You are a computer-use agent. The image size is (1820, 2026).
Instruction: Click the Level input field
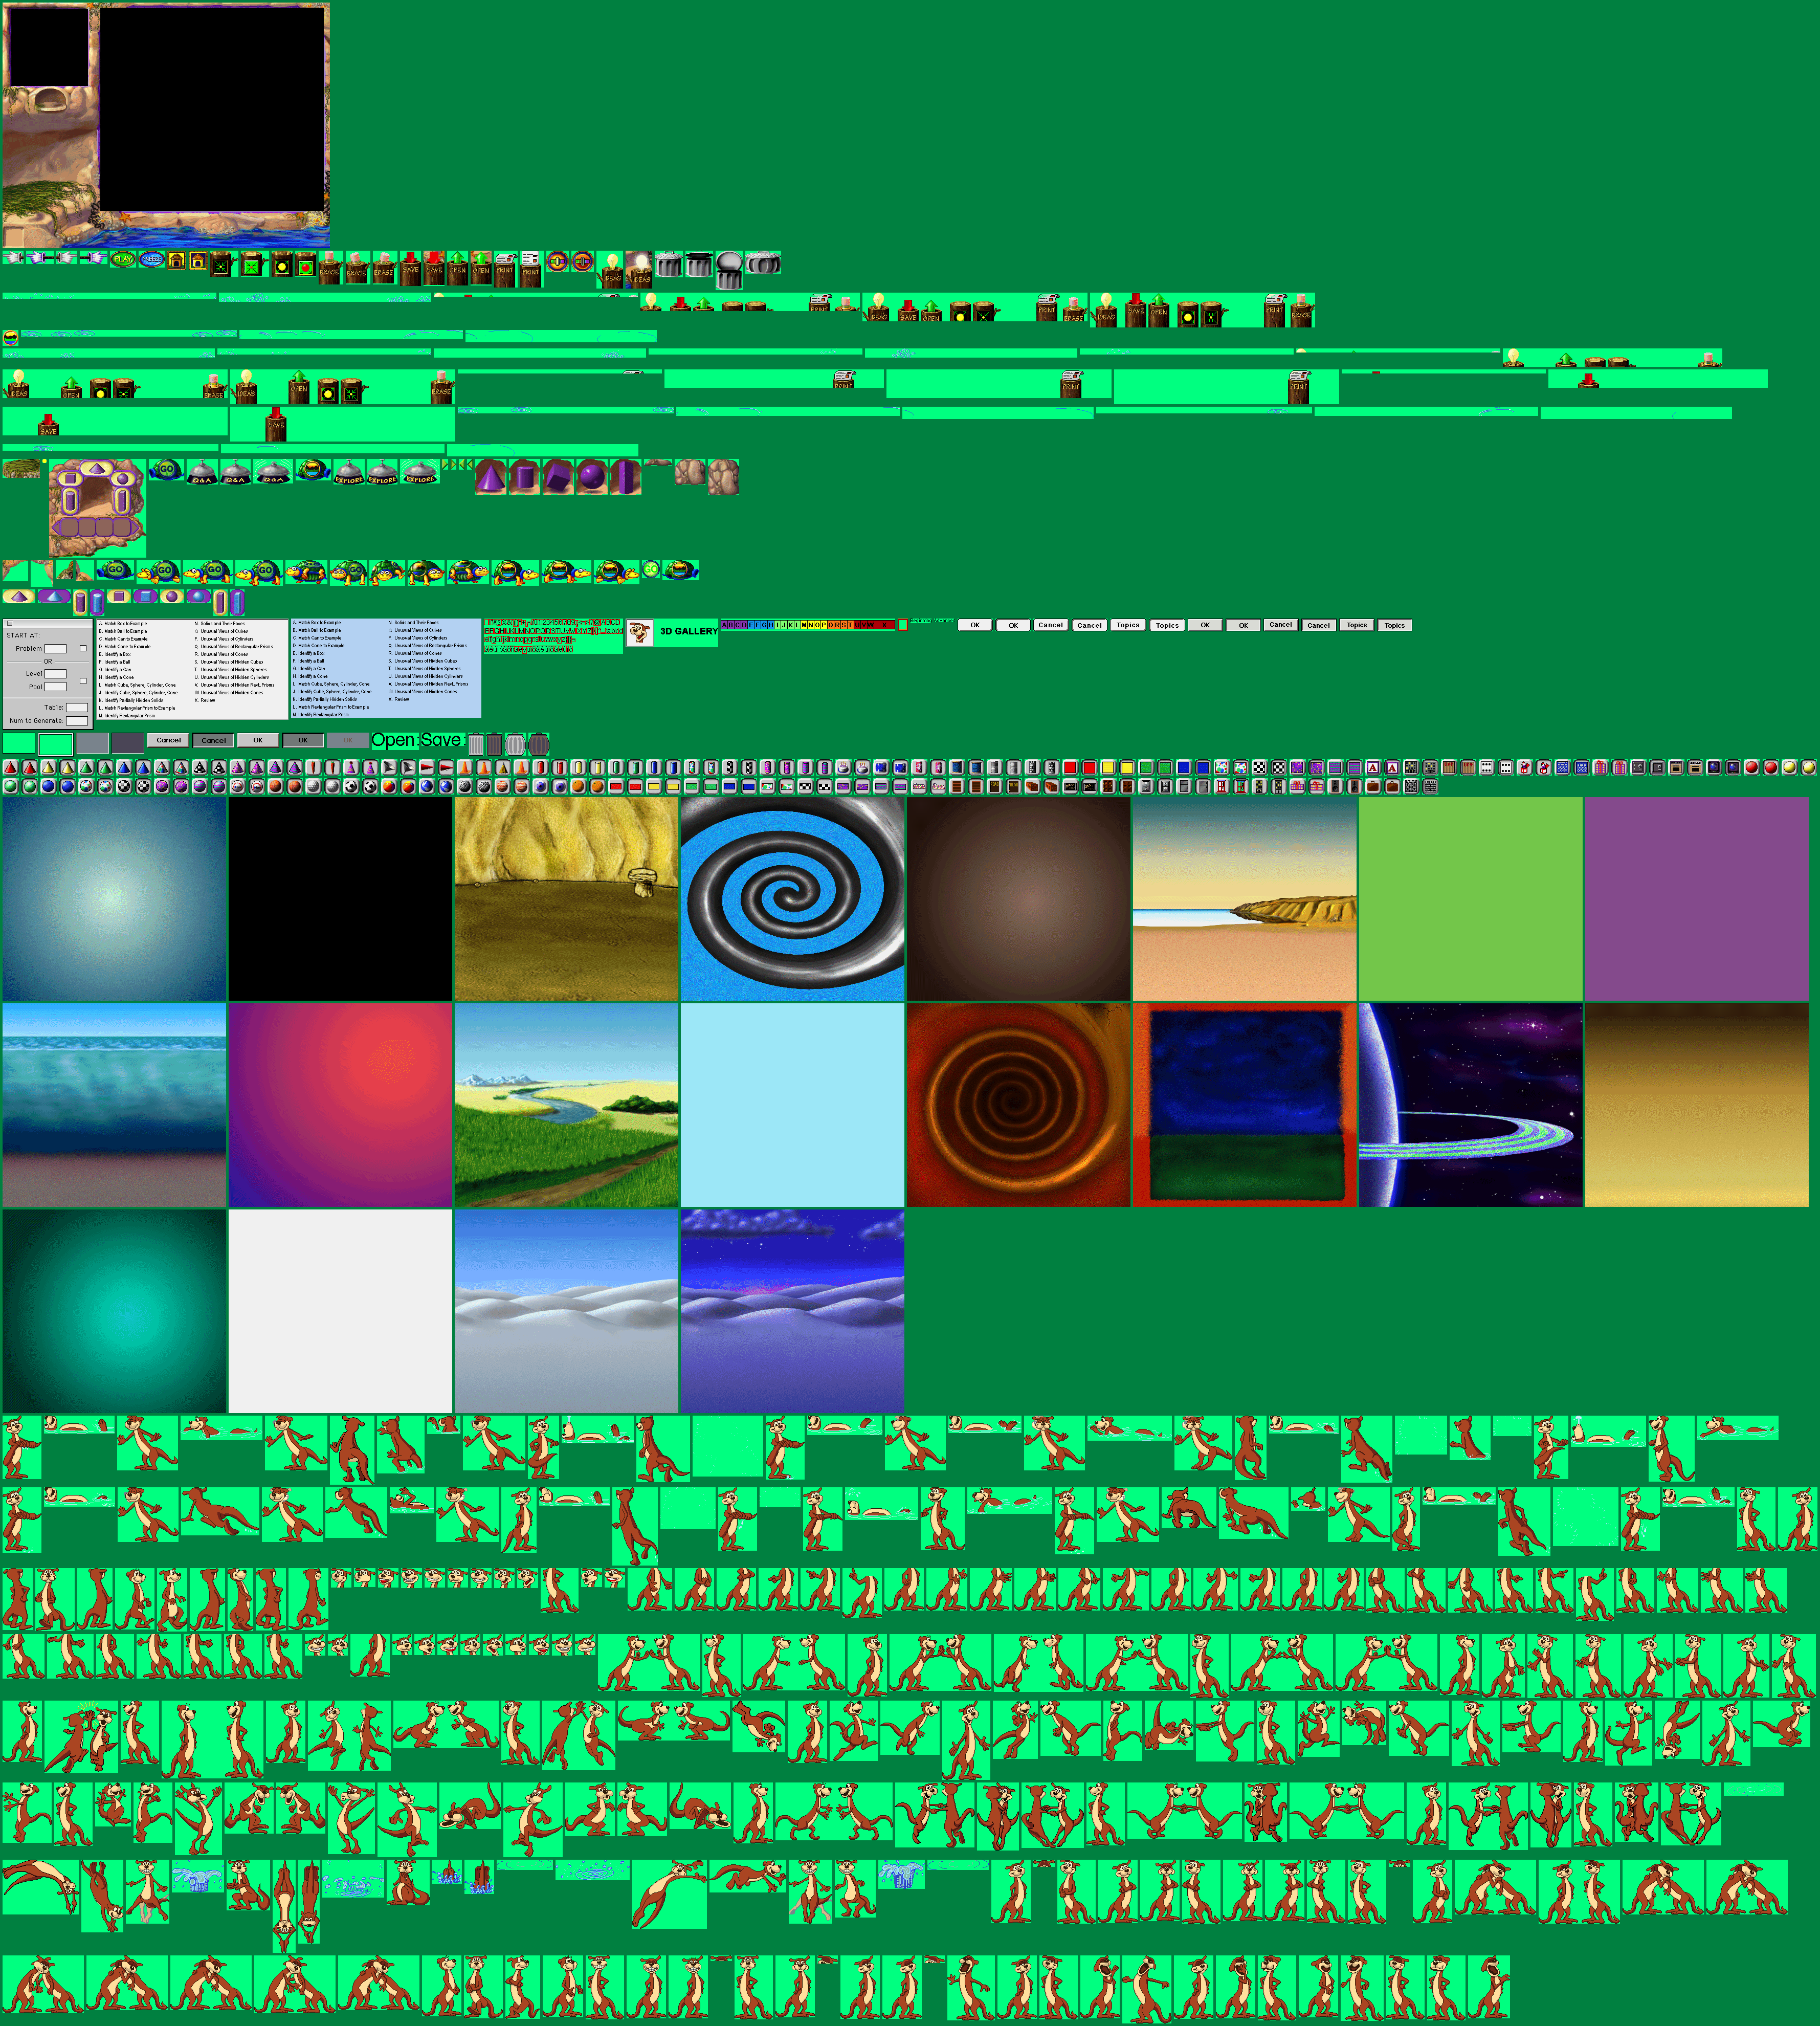tap(55, 674)
